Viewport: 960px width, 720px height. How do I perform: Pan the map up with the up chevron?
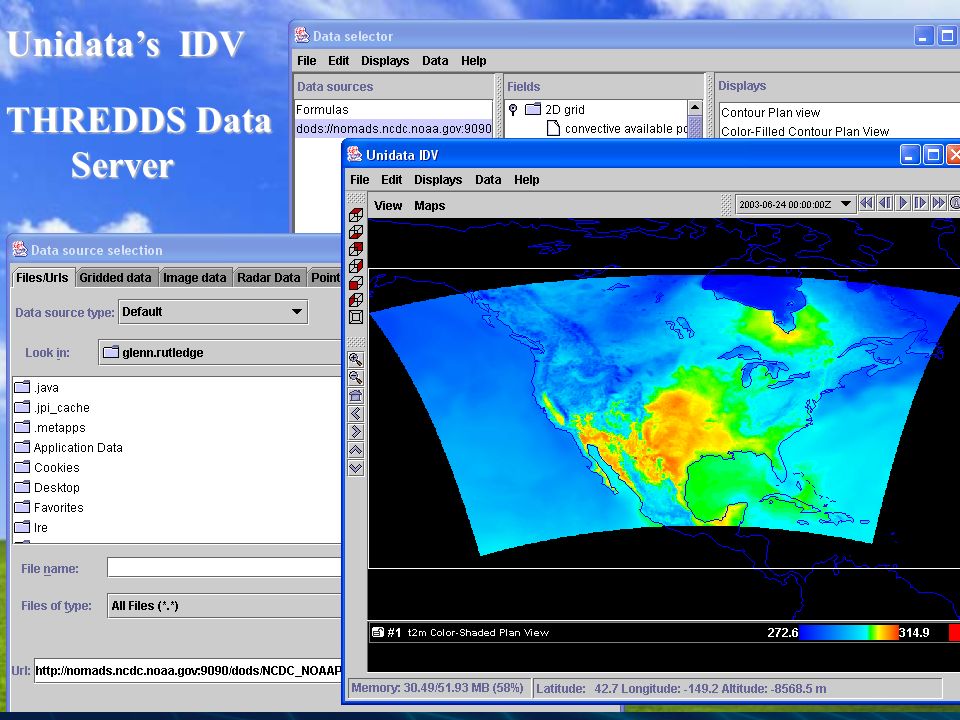pyautogui.click(x=356, y=450)
